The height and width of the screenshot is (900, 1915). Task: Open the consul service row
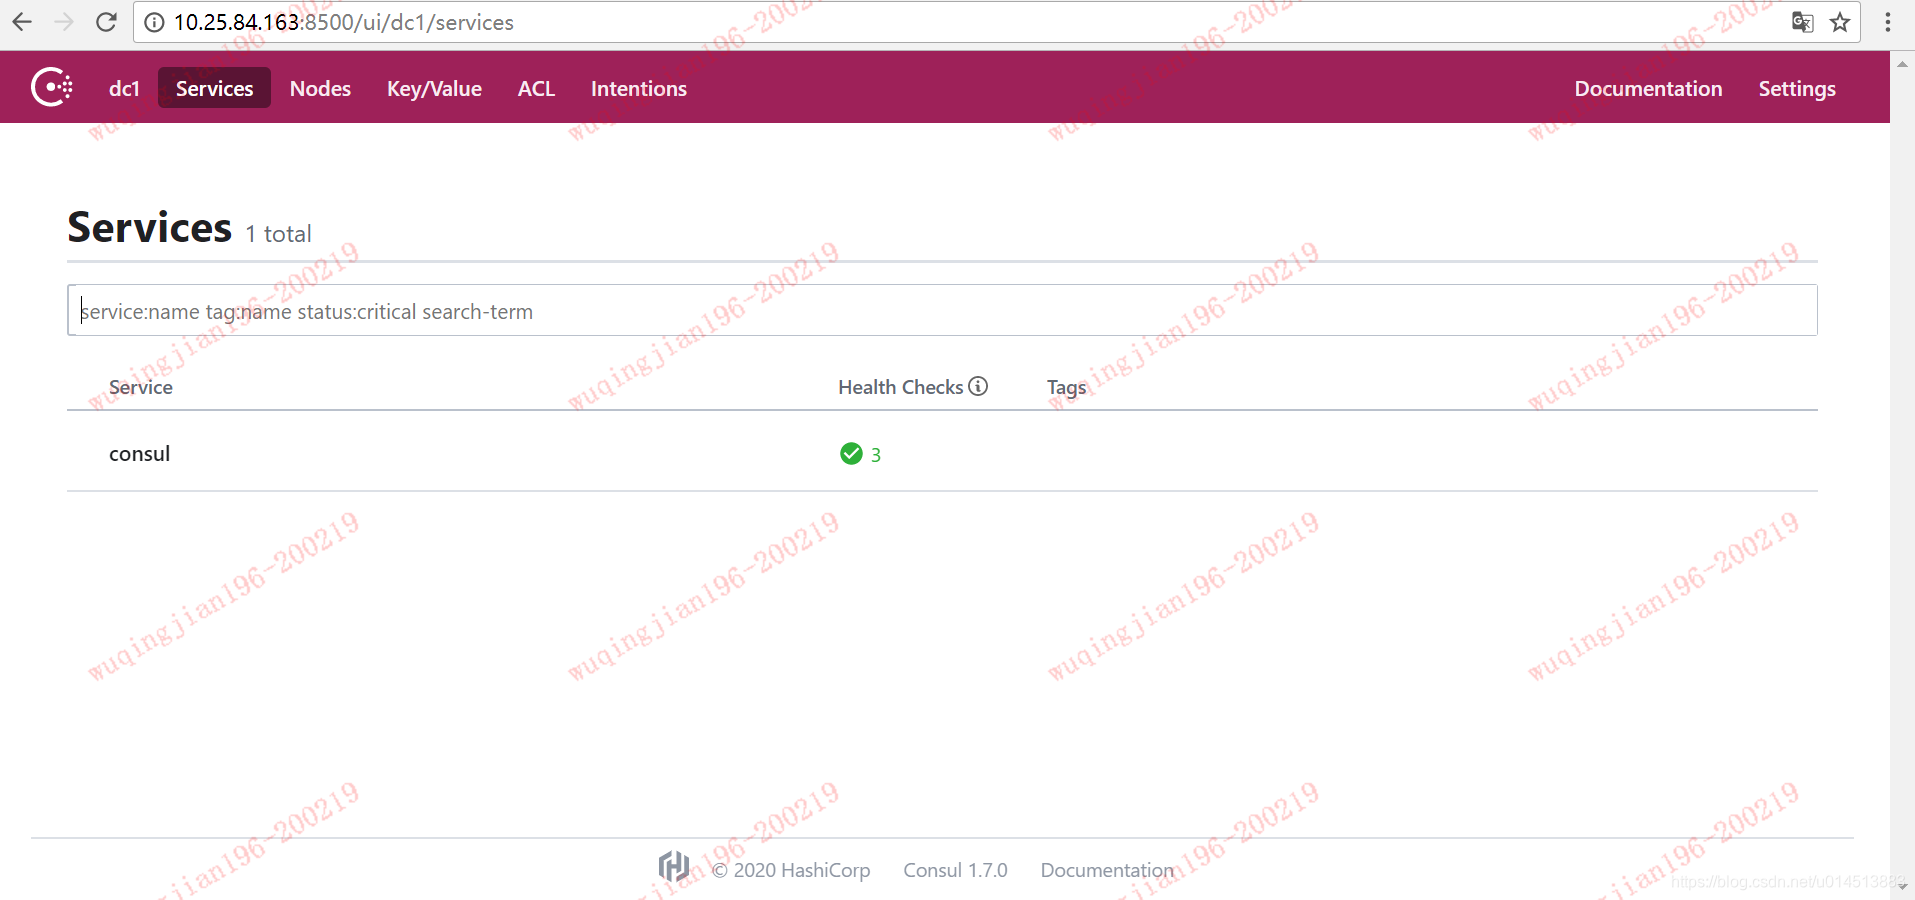click(x=942, y=452)
